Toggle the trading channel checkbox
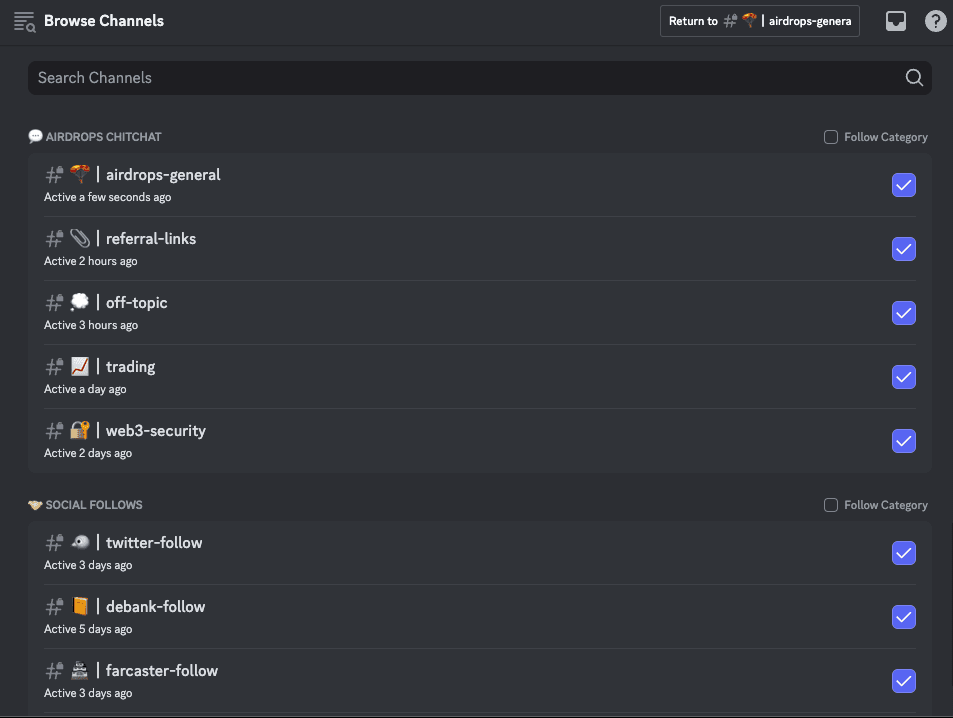 (x=903, y=377)
